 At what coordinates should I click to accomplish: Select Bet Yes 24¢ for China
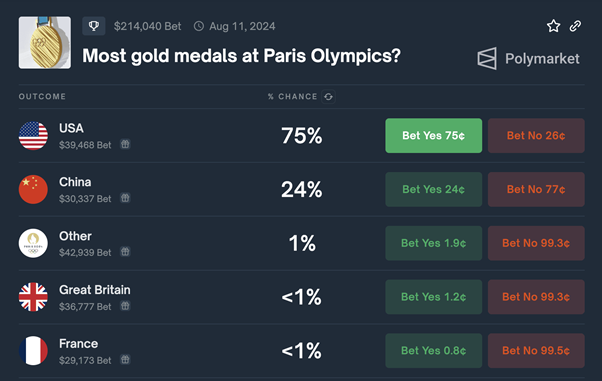tap(433, 189)
